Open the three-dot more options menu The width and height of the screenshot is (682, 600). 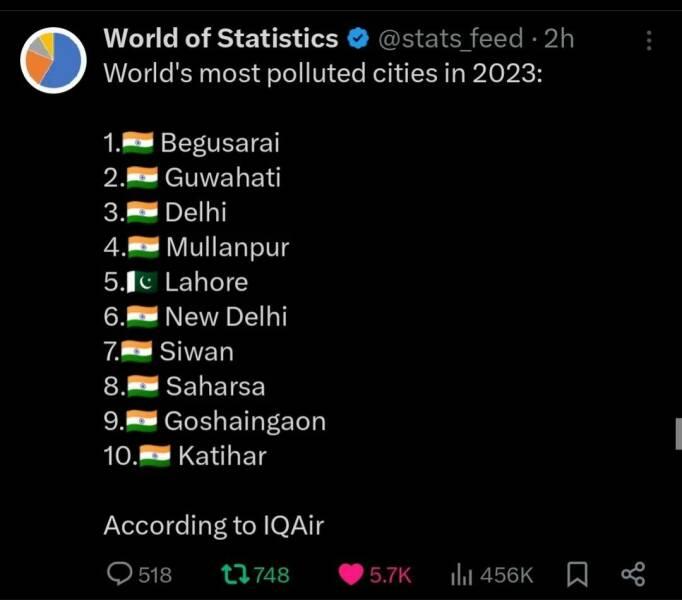pyautogui.click(x=649, y=40)
